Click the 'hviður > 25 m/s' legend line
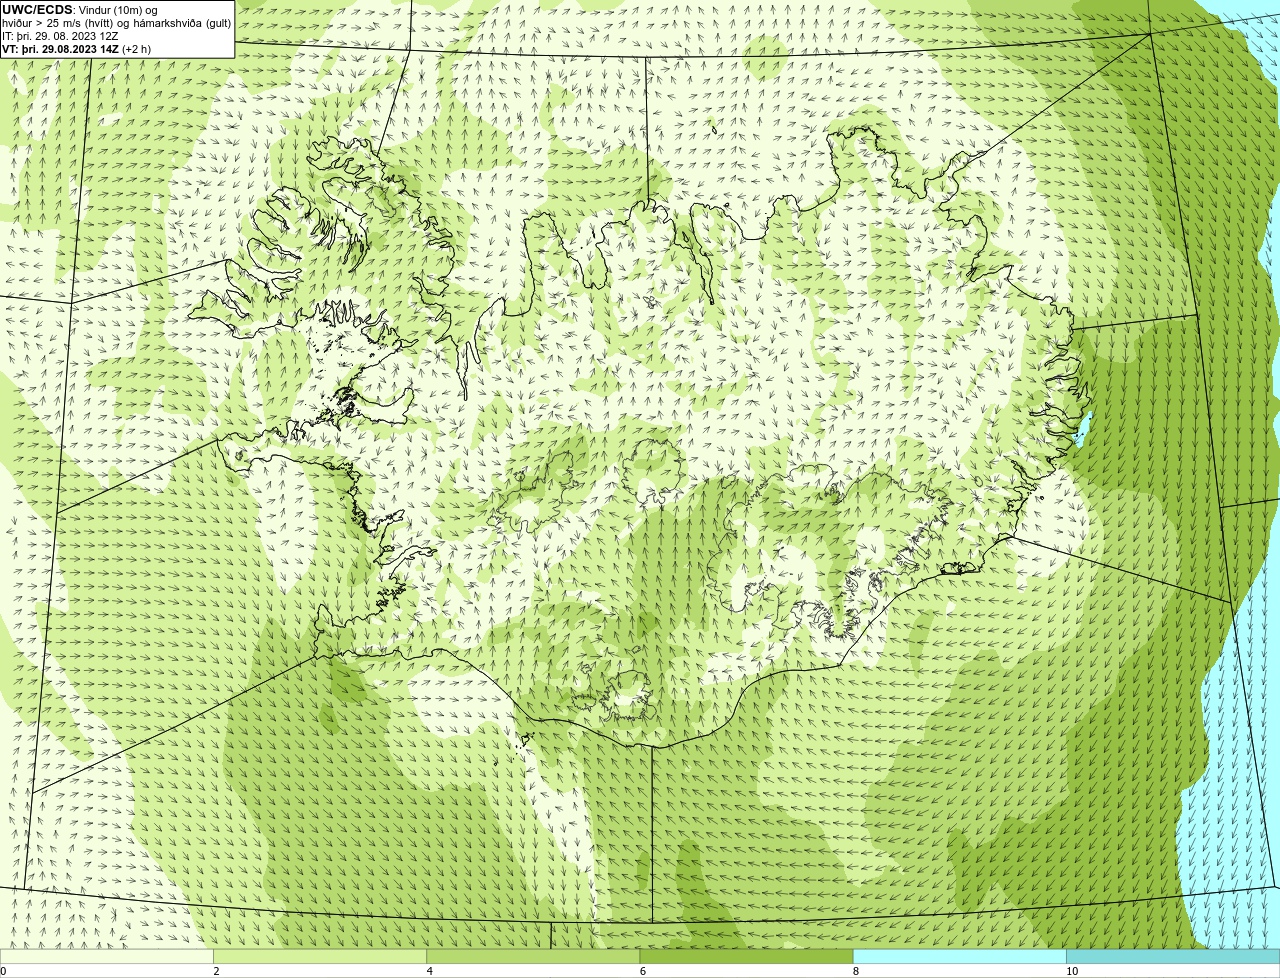Viewport: 1280px width, 978px height. point(116,23)
